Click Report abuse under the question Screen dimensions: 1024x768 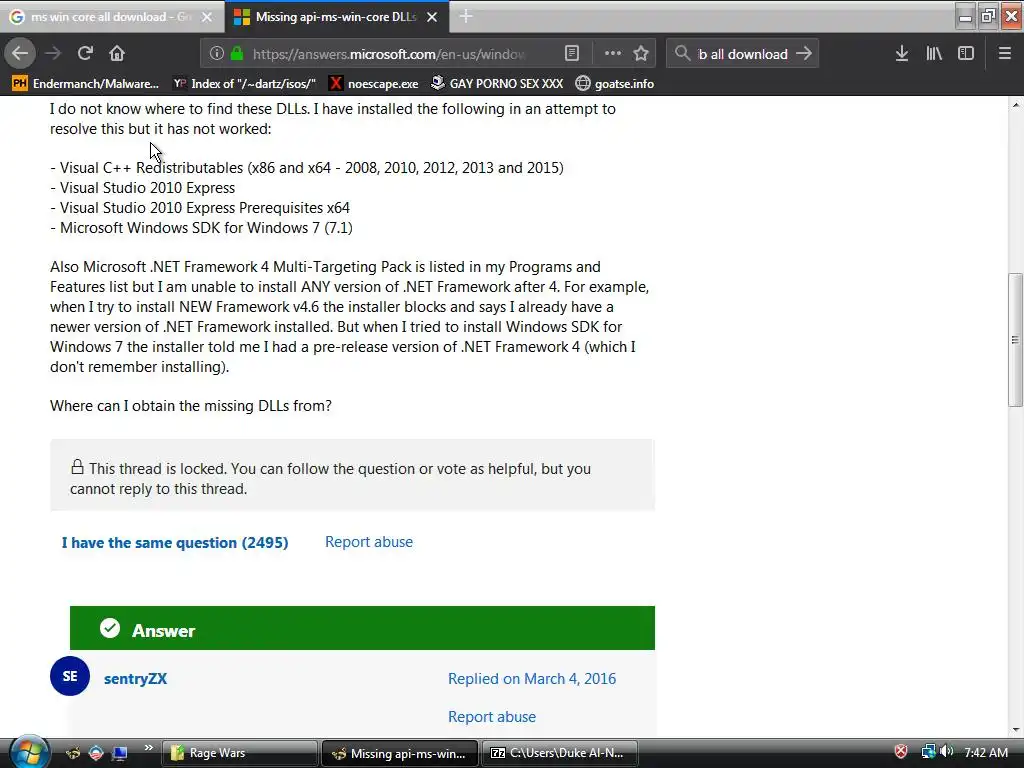coord(369,542)
